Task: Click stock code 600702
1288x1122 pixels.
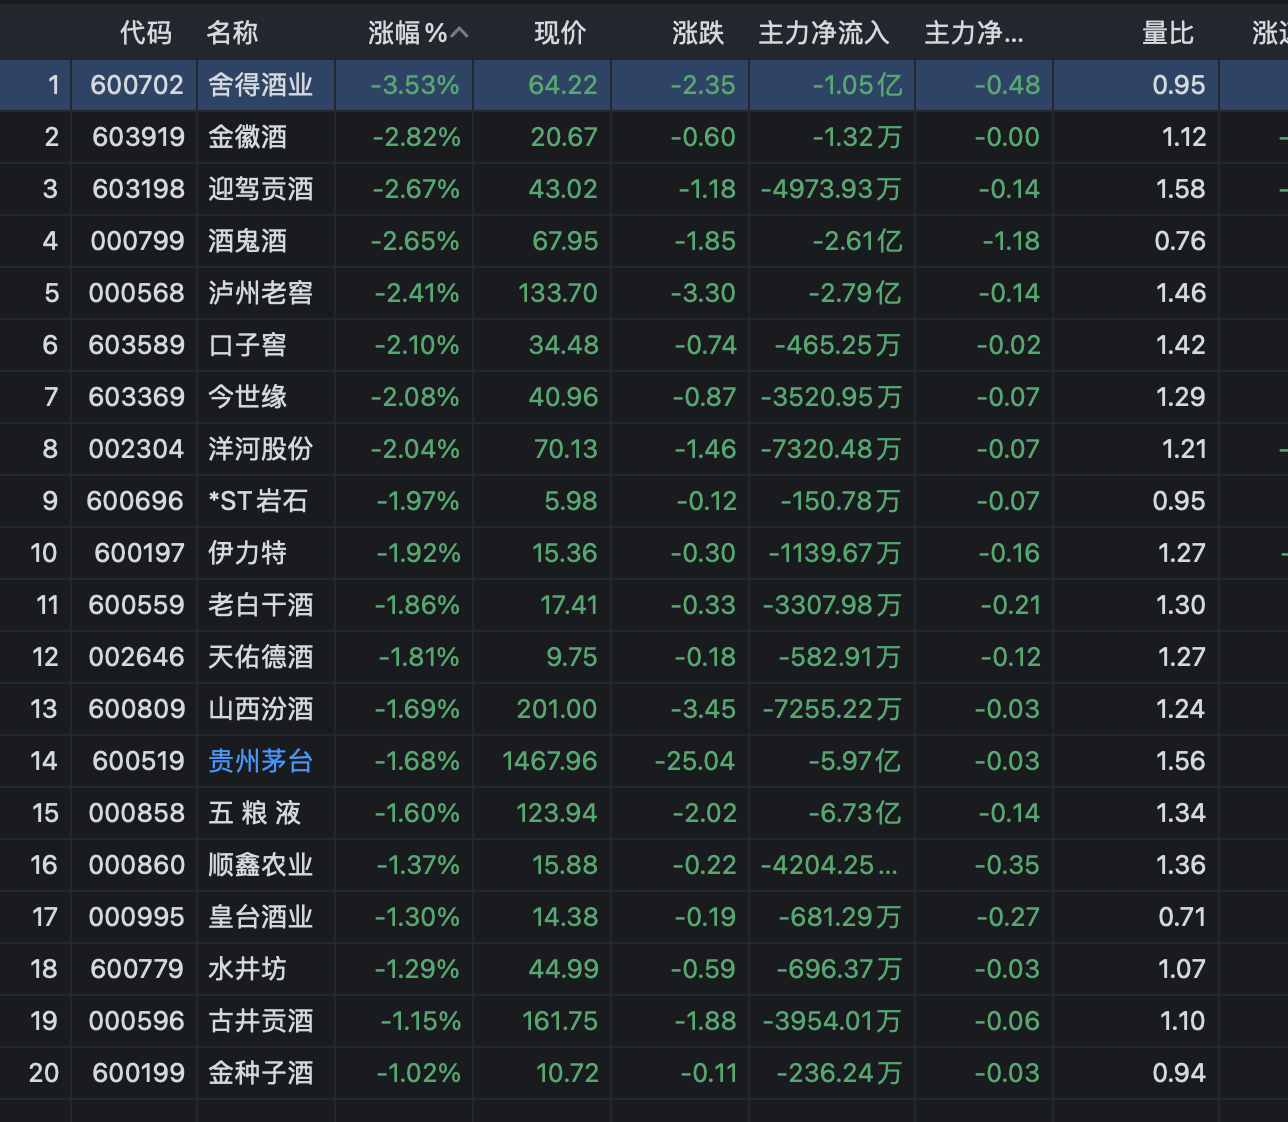Action: point(137,85)
